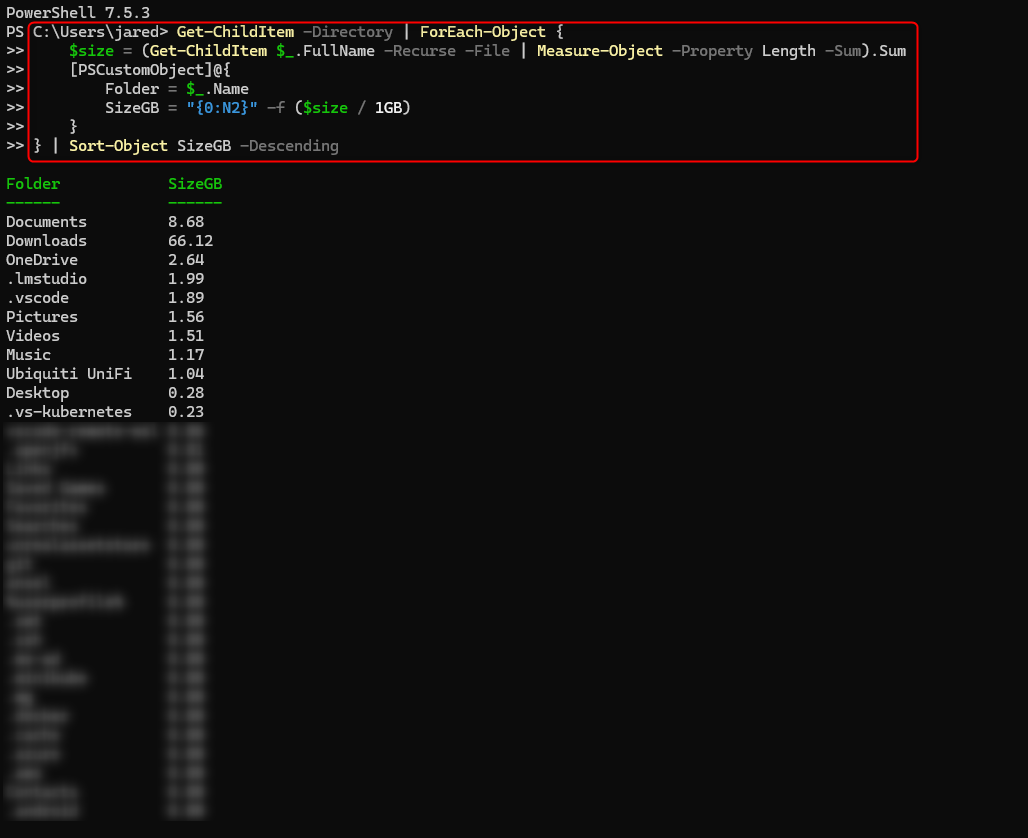Click the ForEach-Object cmdlet

pyautogui.click(x=484, y=31)
